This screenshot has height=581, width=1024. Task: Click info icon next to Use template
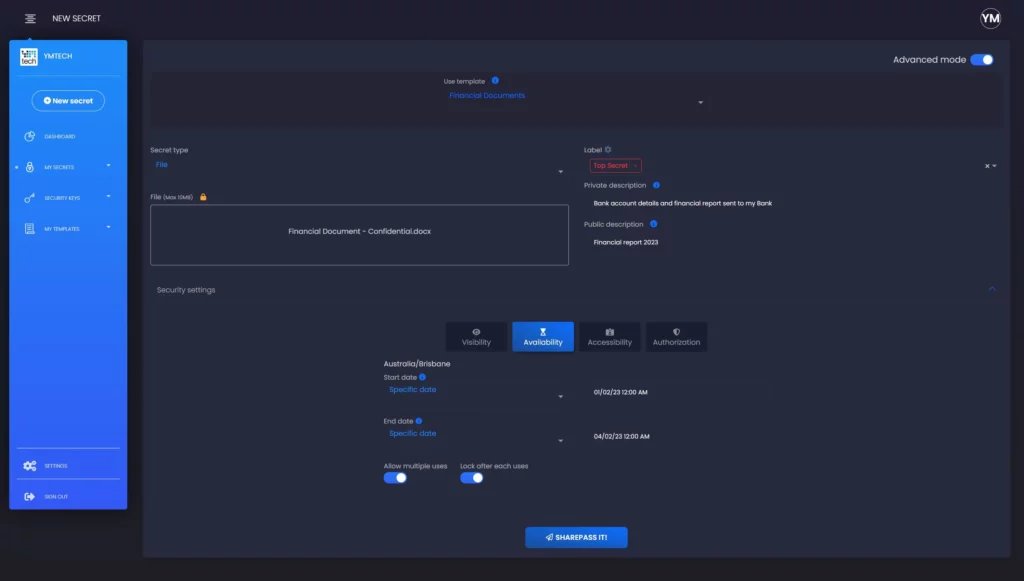click(x=496, y=81)
